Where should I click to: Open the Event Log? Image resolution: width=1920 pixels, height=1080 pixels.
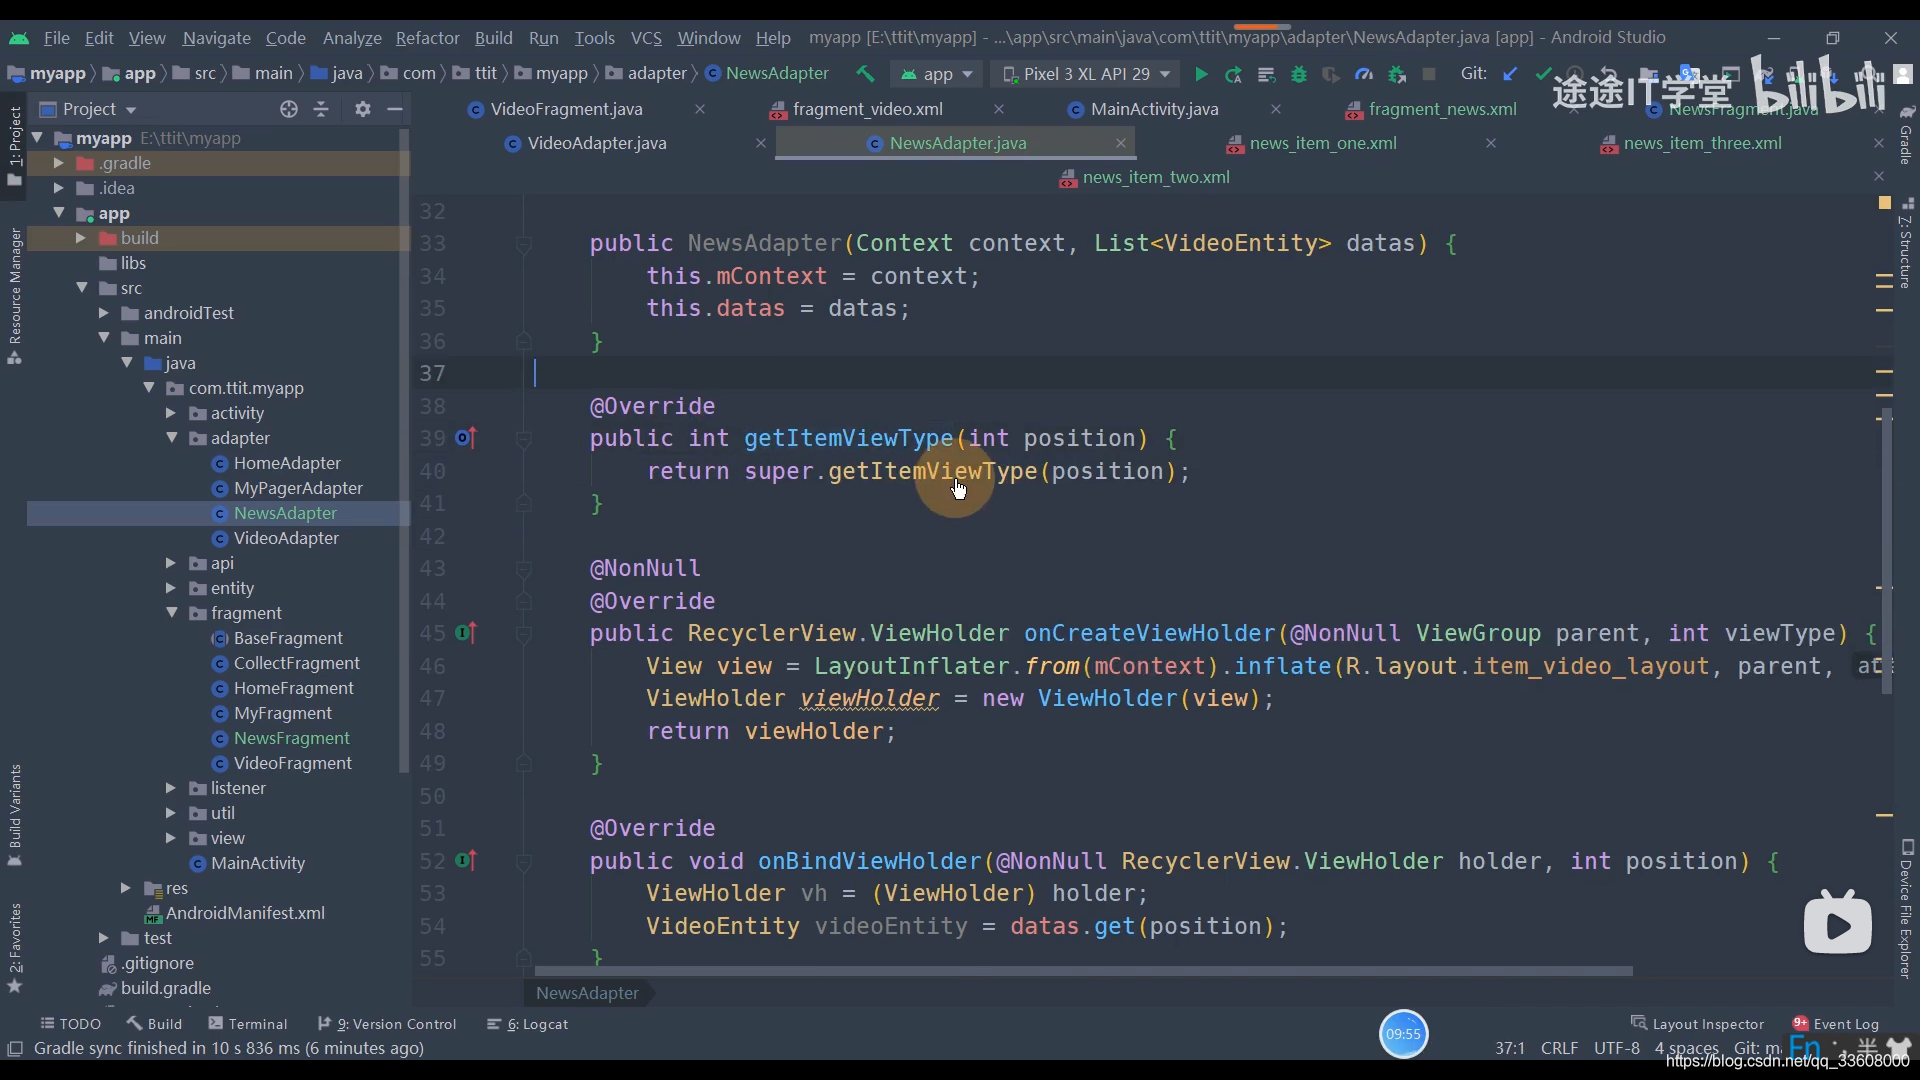pyautogui.click(x=1836, y=1024)
